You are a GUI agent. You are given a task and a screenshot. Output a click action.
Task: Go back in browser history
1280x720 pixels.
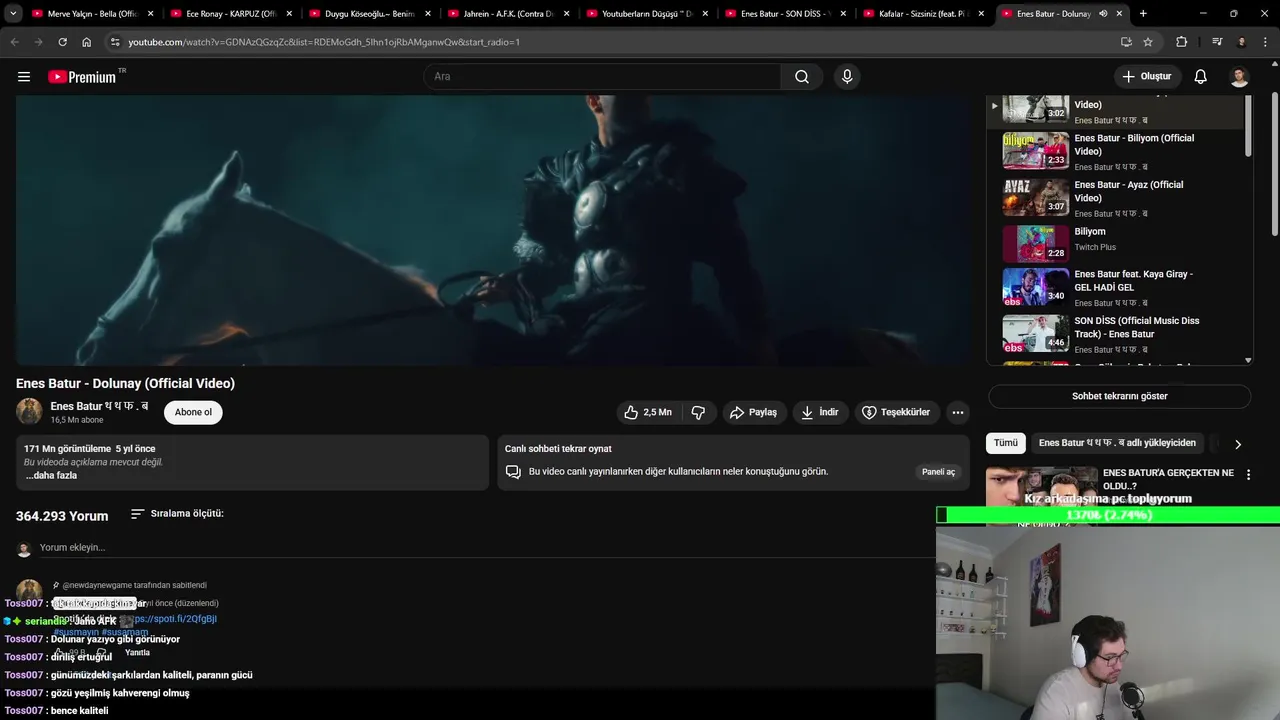[x=15, y=42]
